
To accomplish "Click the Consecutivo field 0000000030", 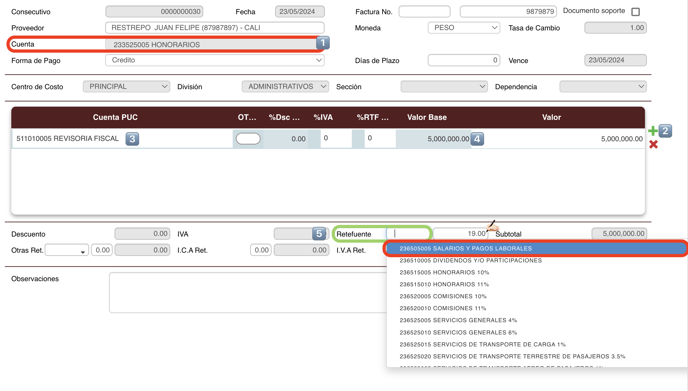I will pyautogui.click(x=154, y=11).
